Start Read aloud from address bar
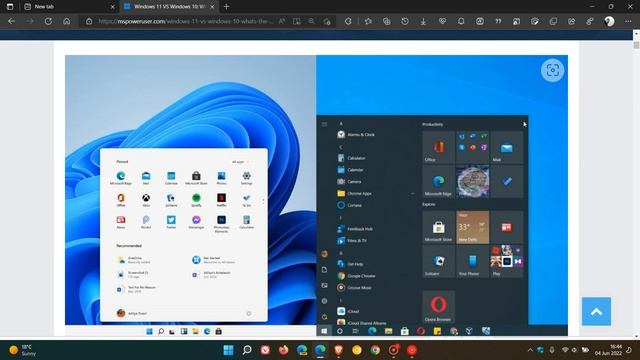The height and width of the screenshot is (360, 640). (x=282, y=21)
